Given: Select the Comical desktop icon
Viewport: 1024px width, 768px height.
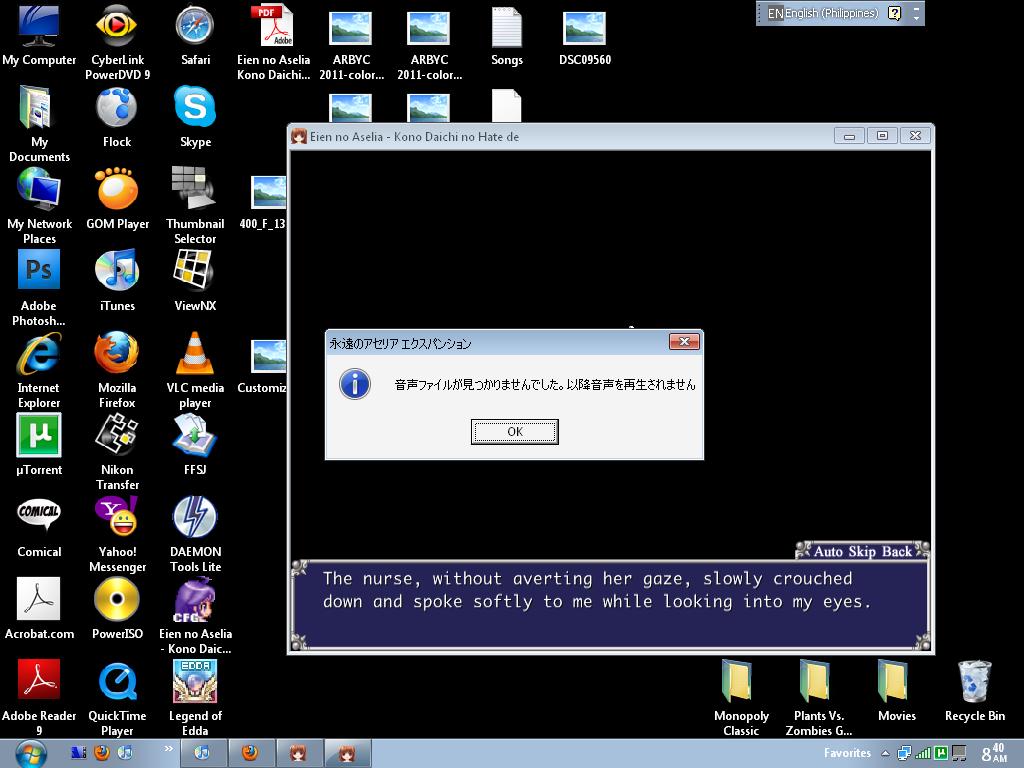Looking at the screenshot, I should 39,528.
